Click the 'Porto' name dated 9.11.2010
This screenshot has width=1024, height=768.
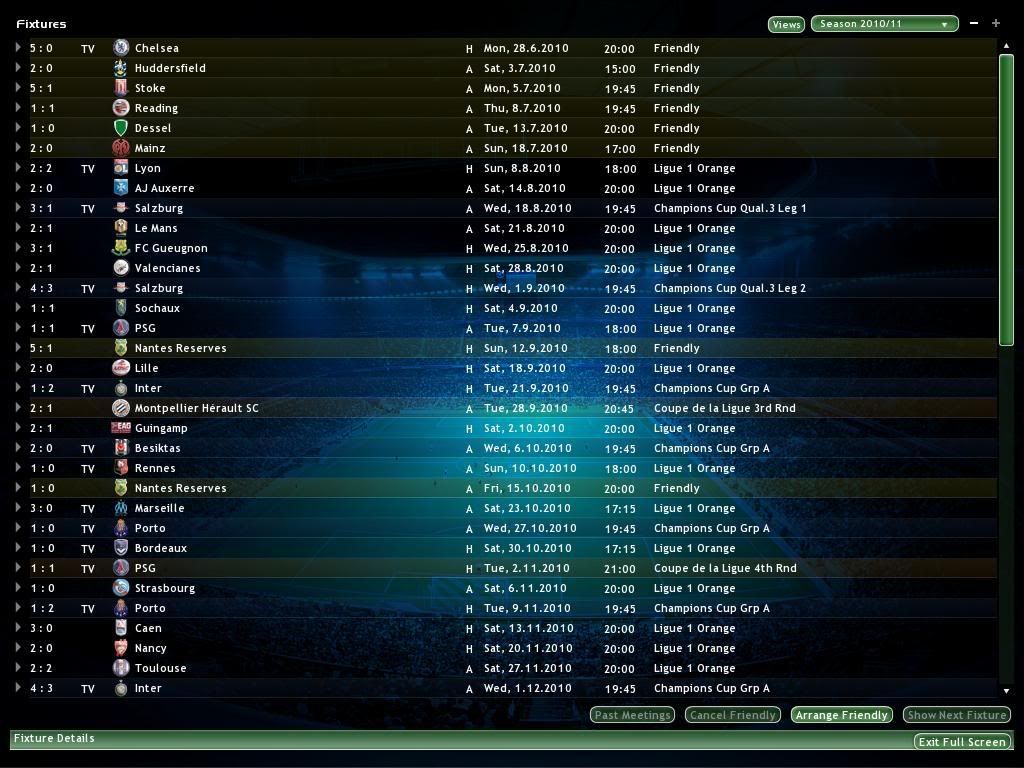(150, 608)
